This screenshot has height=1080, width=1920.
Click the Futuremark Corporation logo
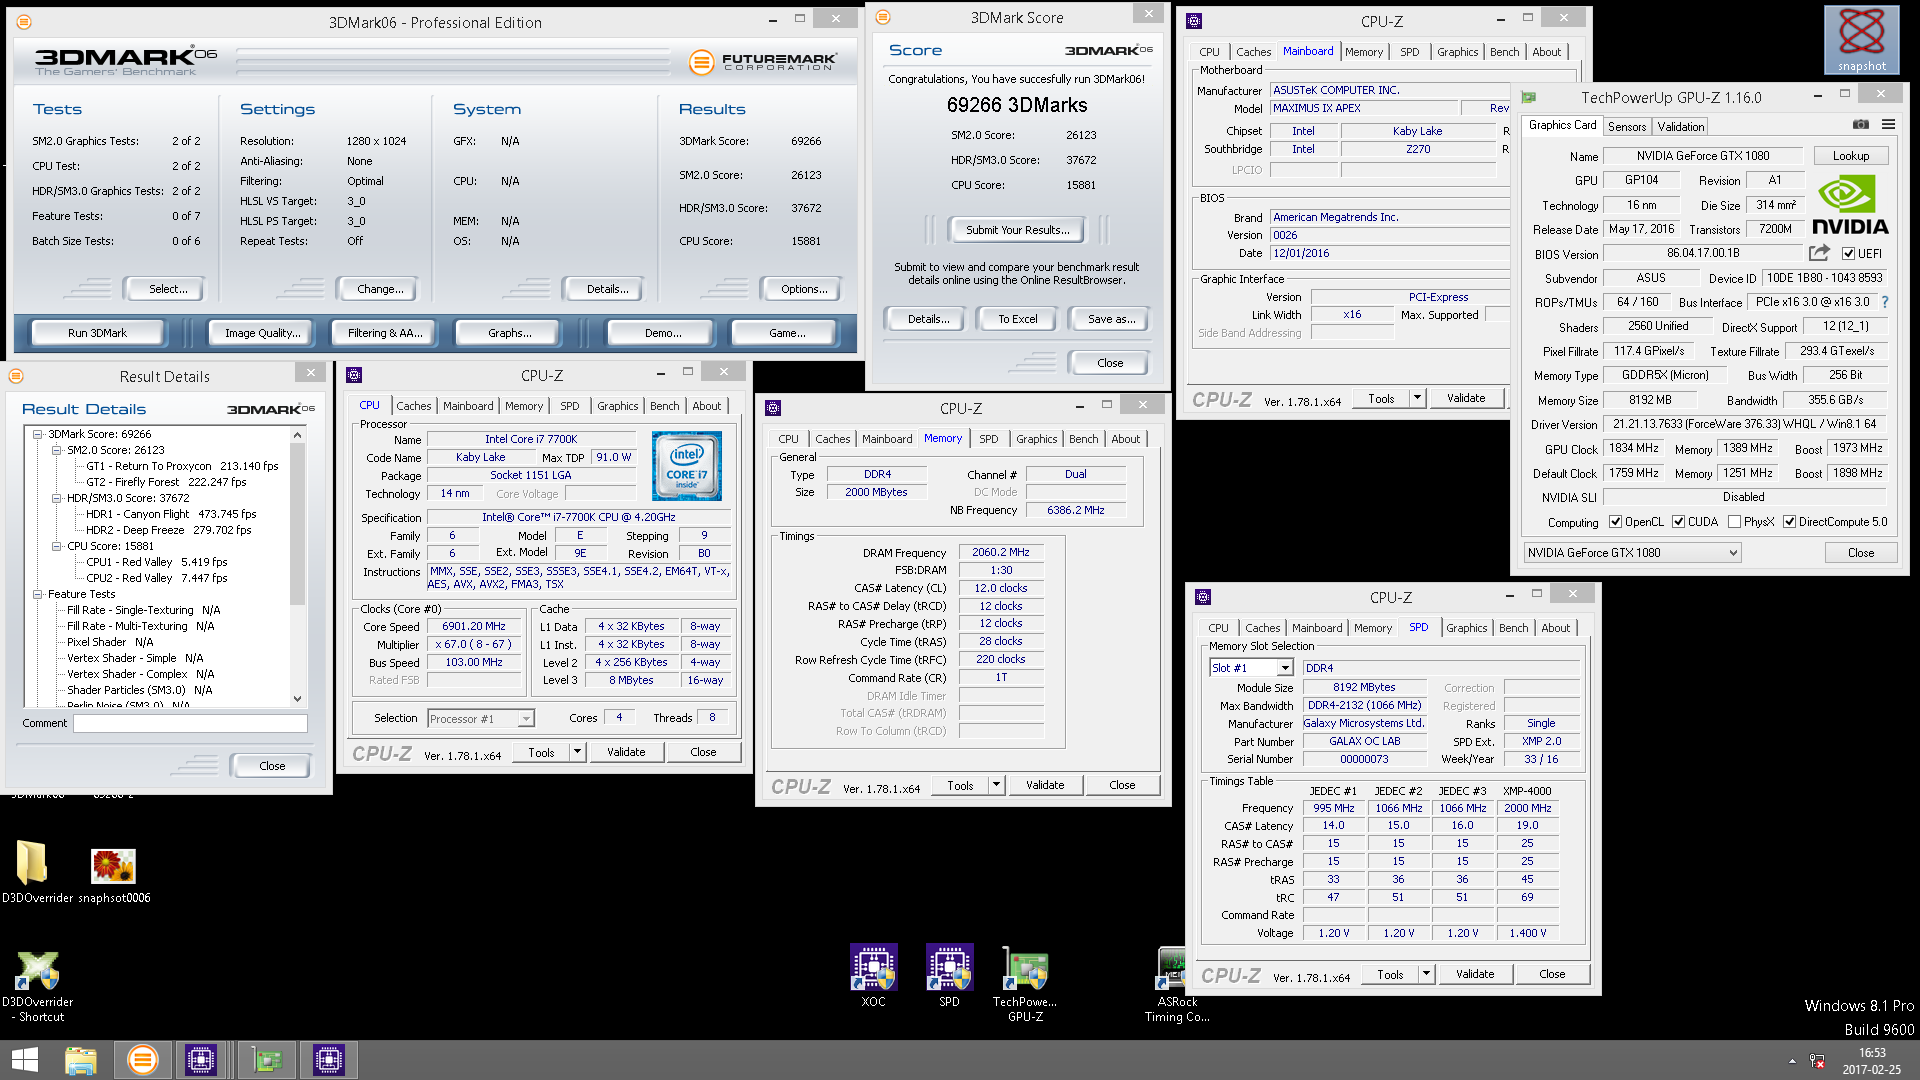click(x=765, y=62)
